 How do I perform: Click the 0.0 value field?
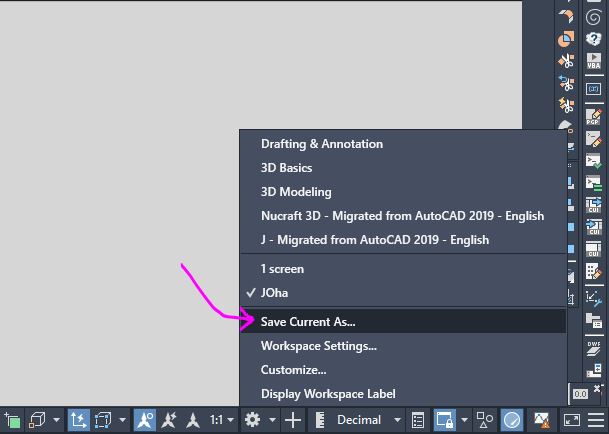[x=580, y=395]
